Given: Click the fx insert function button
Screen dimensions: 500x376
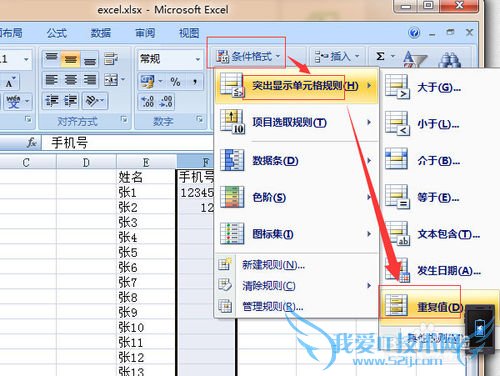Looking at the screenshot, I should [32, 143].
